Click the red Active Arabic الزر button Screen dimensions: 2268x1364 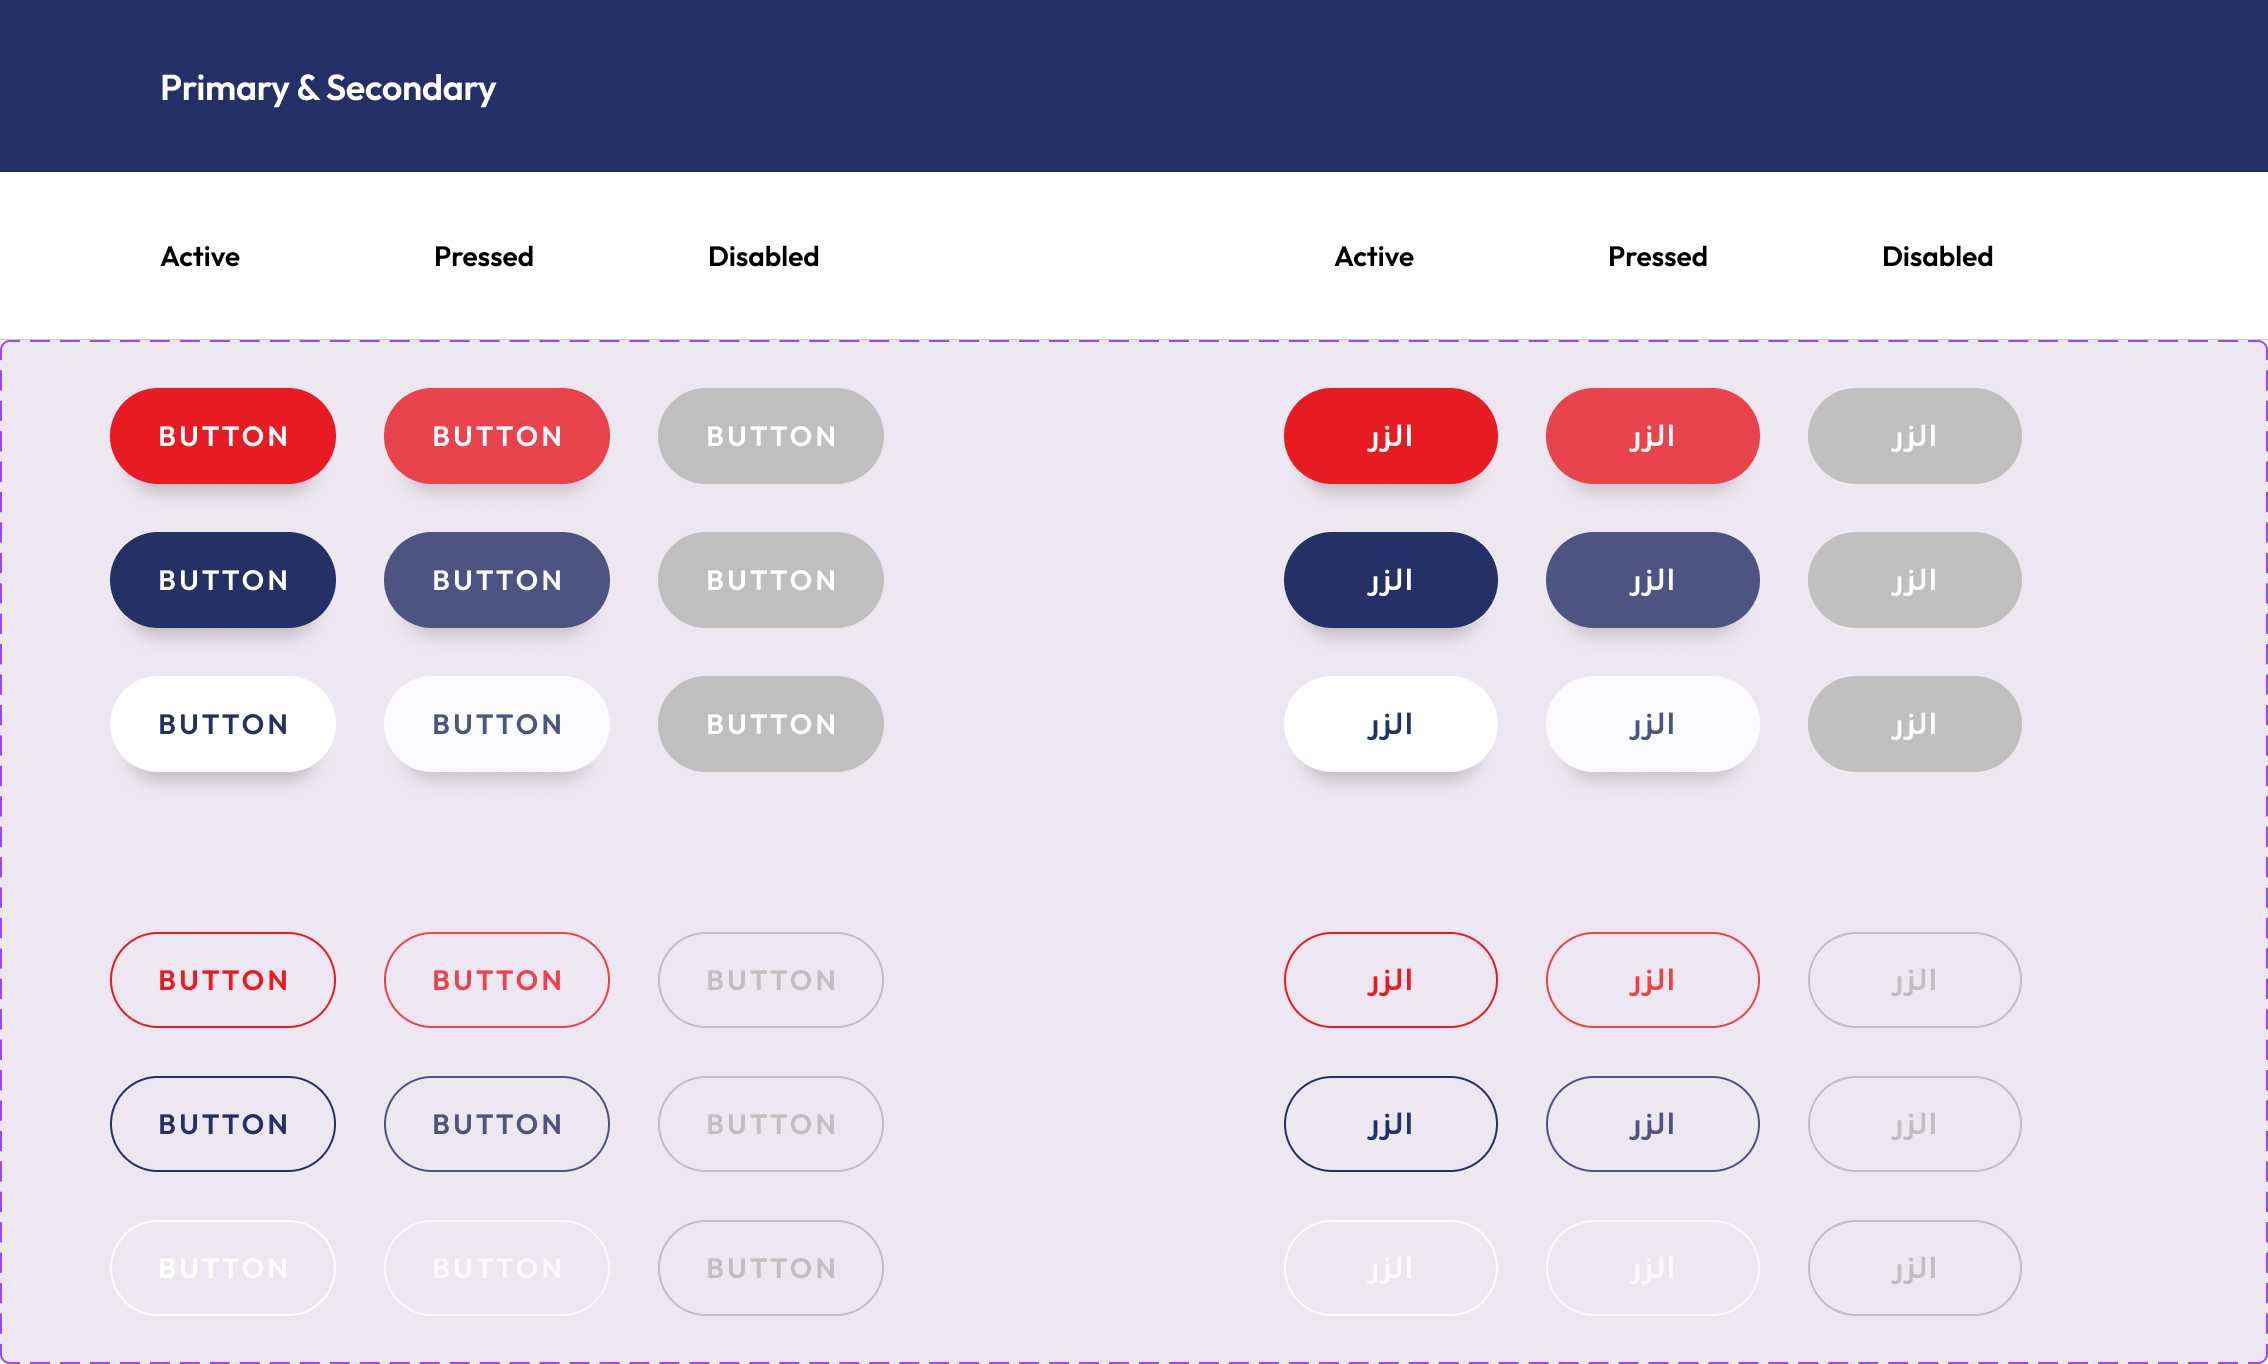[x=1390, y=436]
